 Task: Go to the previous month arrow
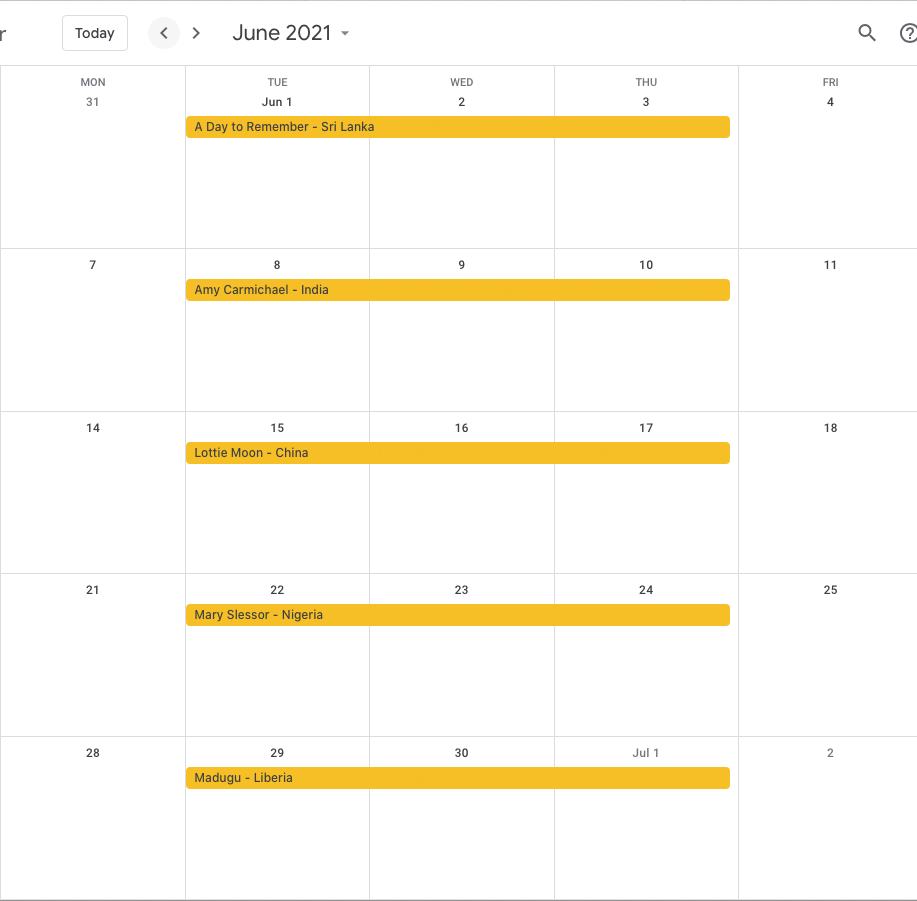[x=164, y=33]
